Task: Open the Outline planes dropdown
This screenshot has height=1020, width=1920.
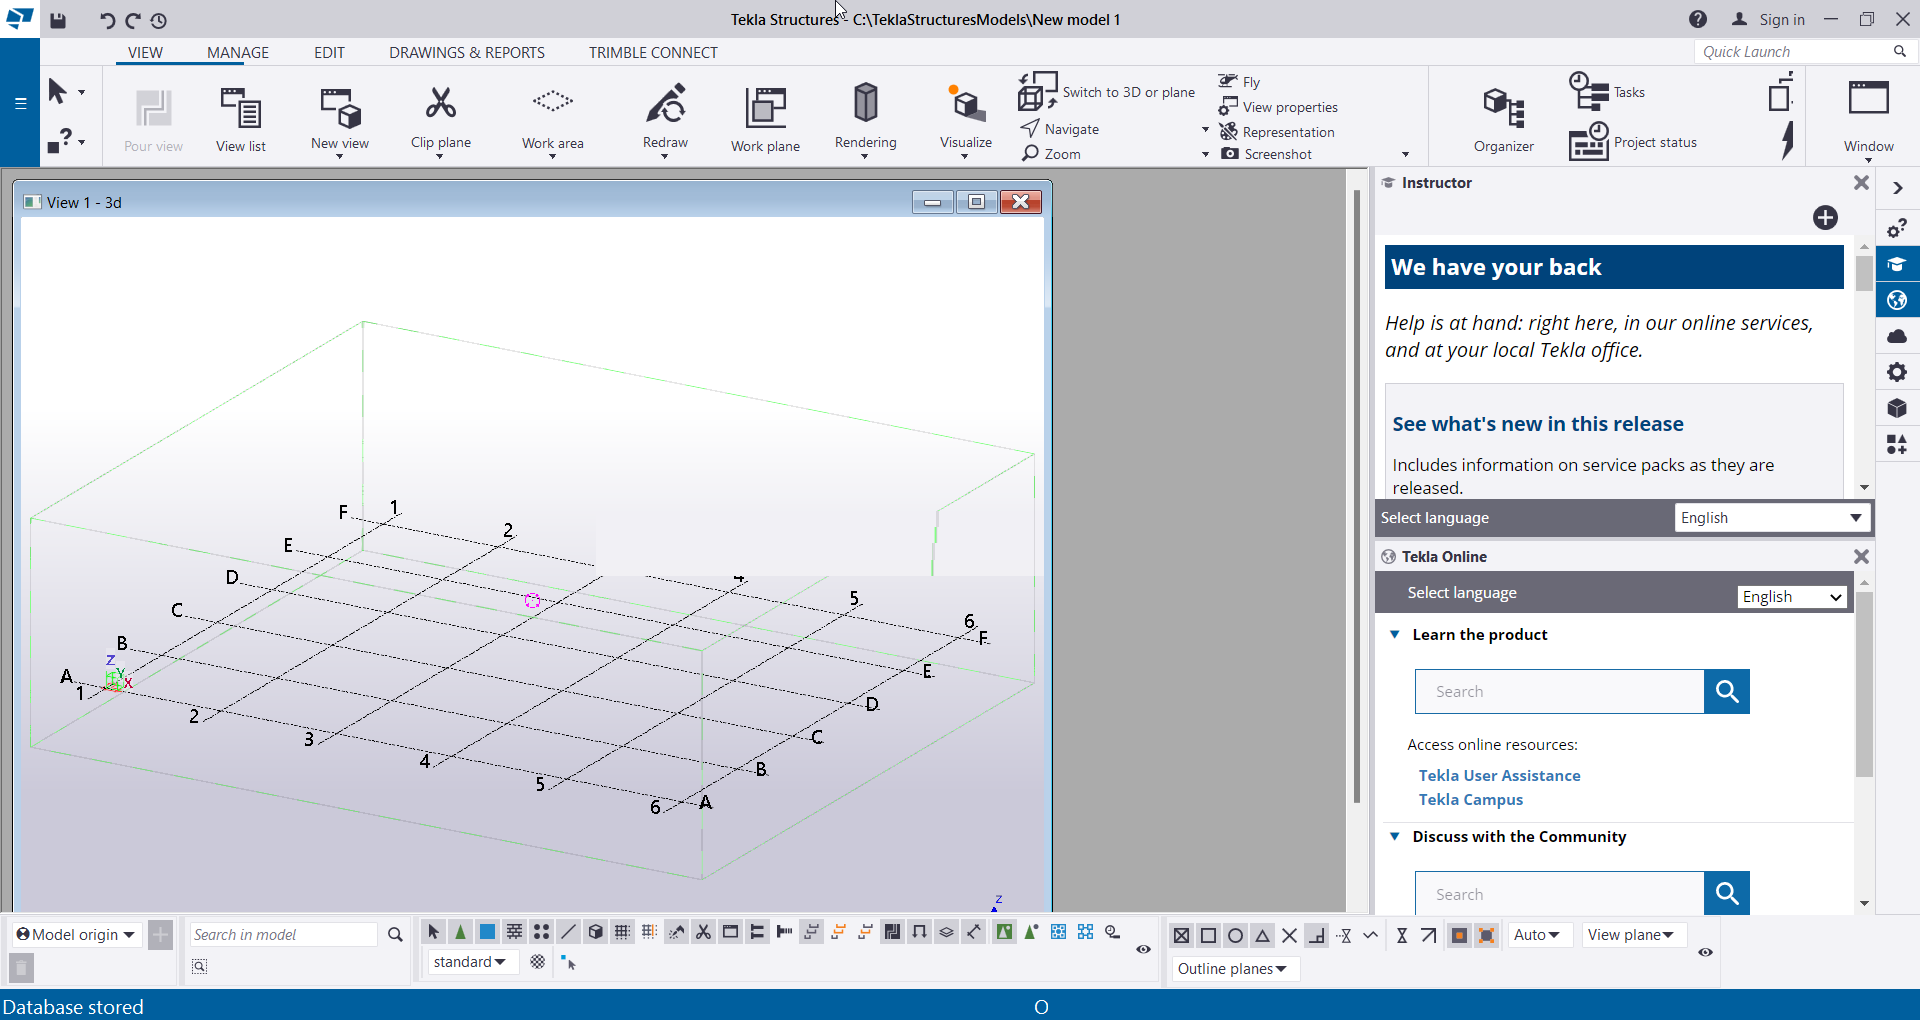Action: click(1234, 969)
